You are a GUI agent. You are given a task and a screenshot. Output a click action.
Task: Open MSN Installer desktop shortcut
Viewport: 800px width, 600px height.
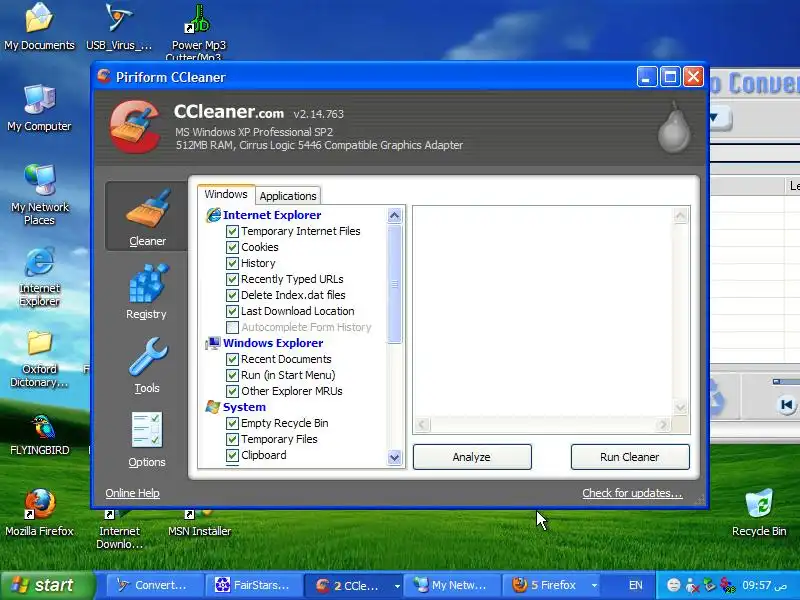[199, 523]
